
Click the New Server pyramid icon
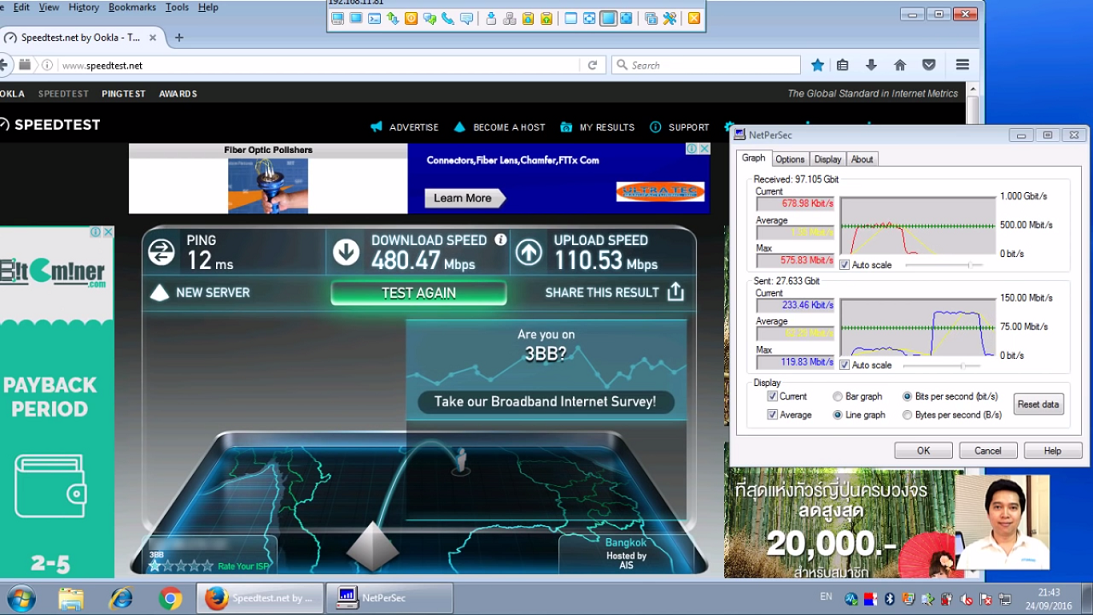pos(160,292)
